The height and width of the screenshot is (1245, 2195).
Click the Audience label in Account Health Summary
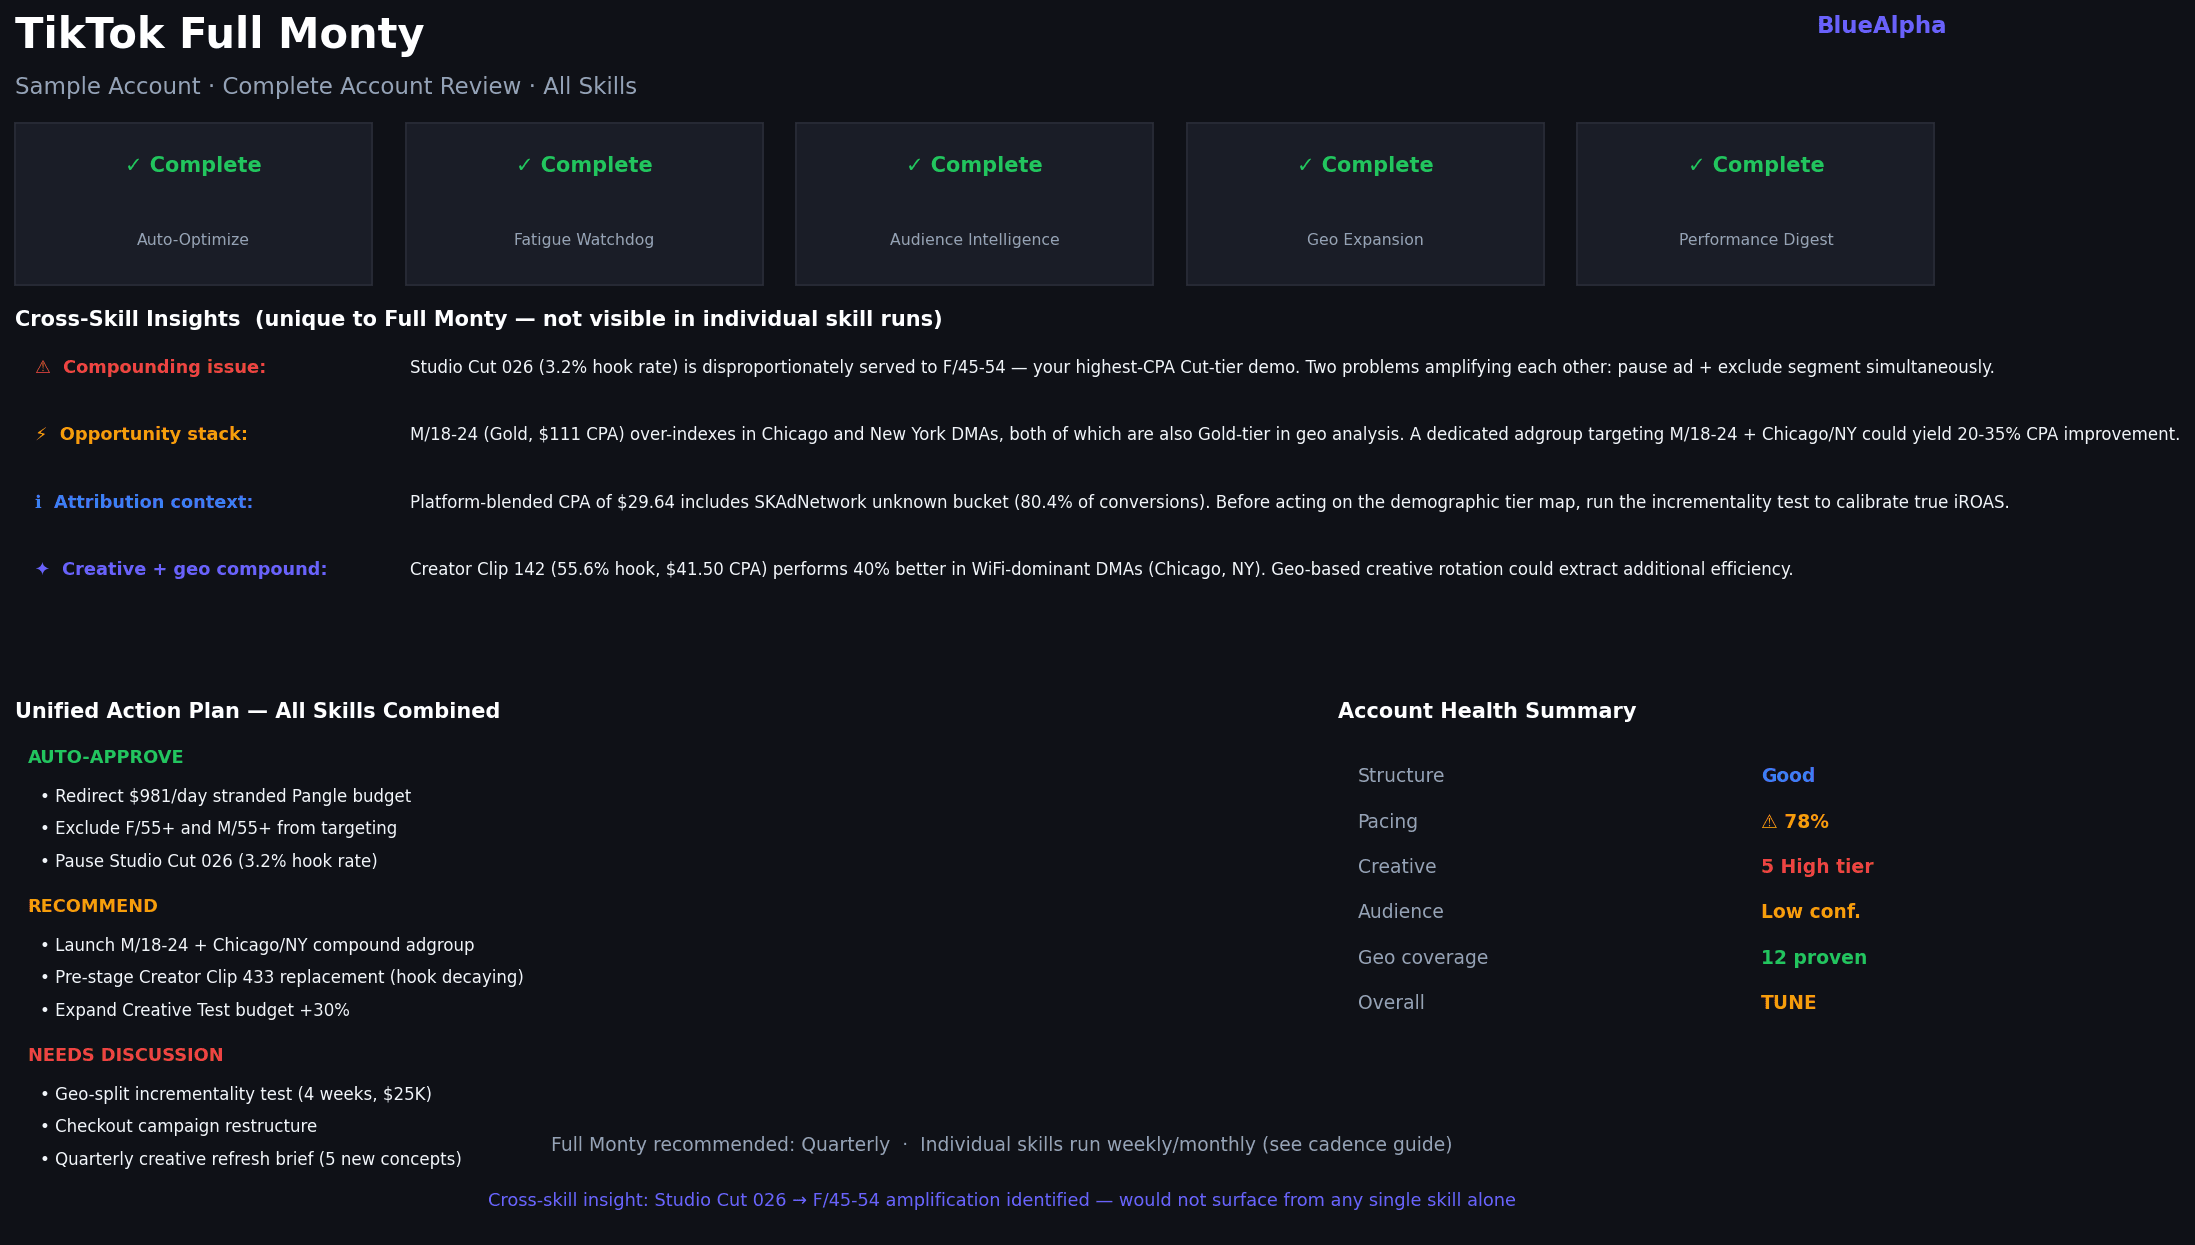click(x=1401, y=912)
